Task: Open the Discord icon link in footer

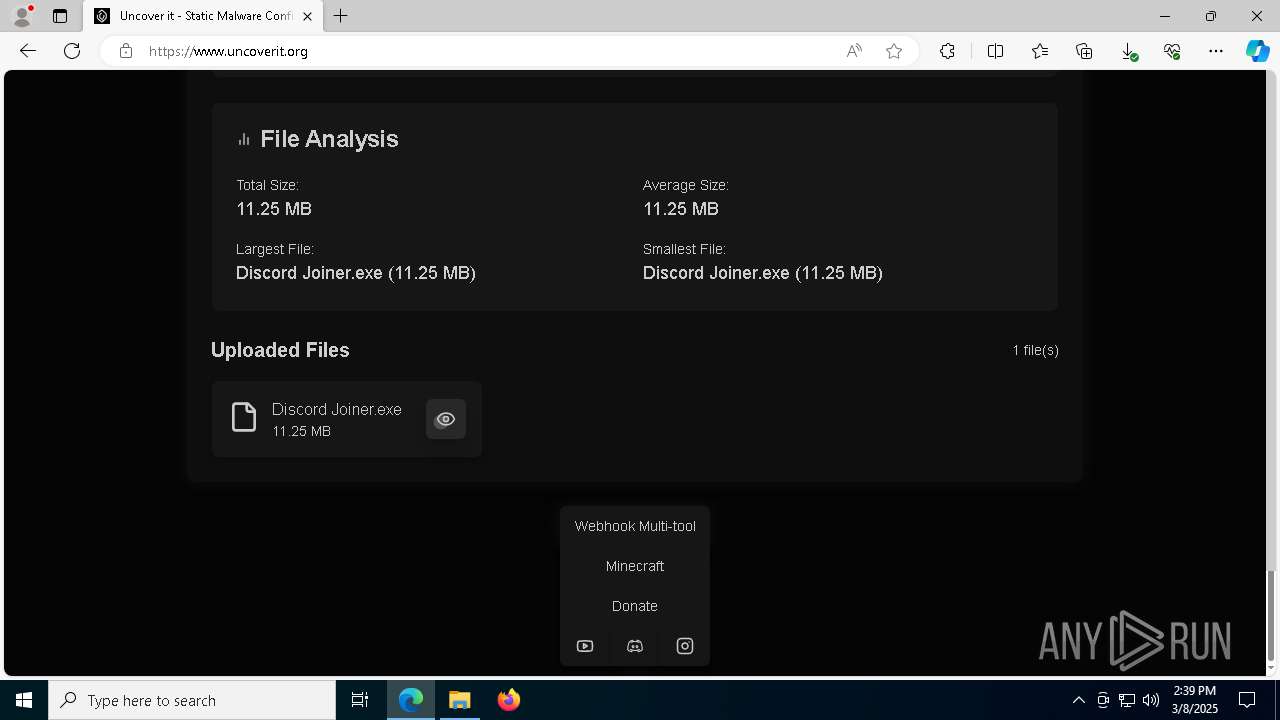Action: (635, 646)
